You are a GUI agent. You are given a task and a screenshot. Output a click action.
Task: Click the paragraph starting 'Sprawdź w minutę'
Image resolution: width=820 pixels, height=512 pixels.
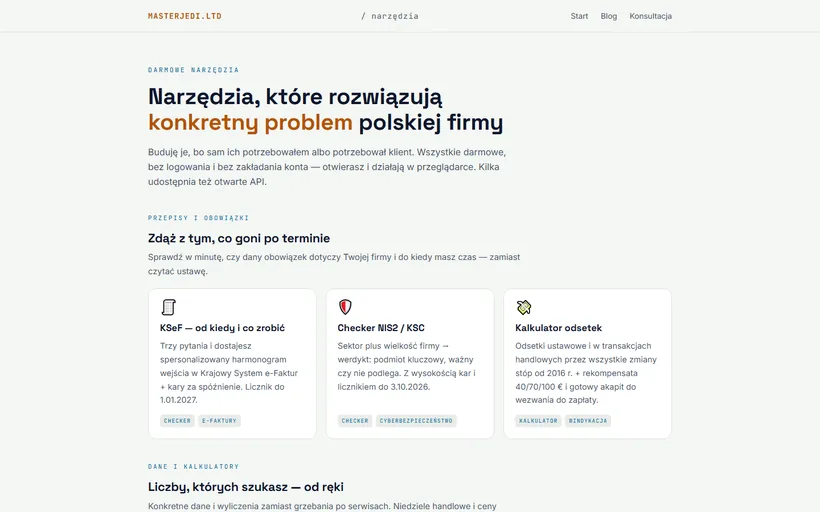[x=334, y=264]
